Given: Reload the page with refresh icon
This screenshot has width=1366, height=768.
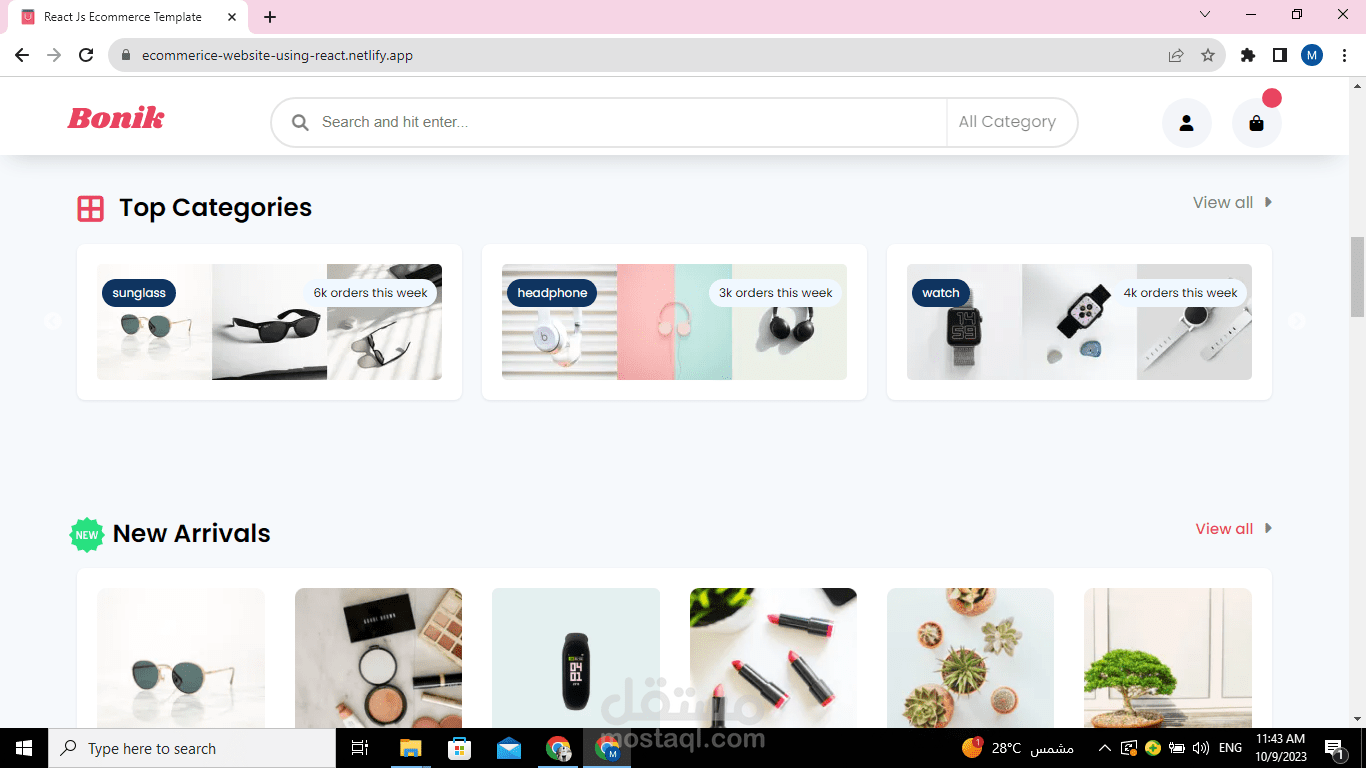Looking at the screenshot, I should click(86, 55).
